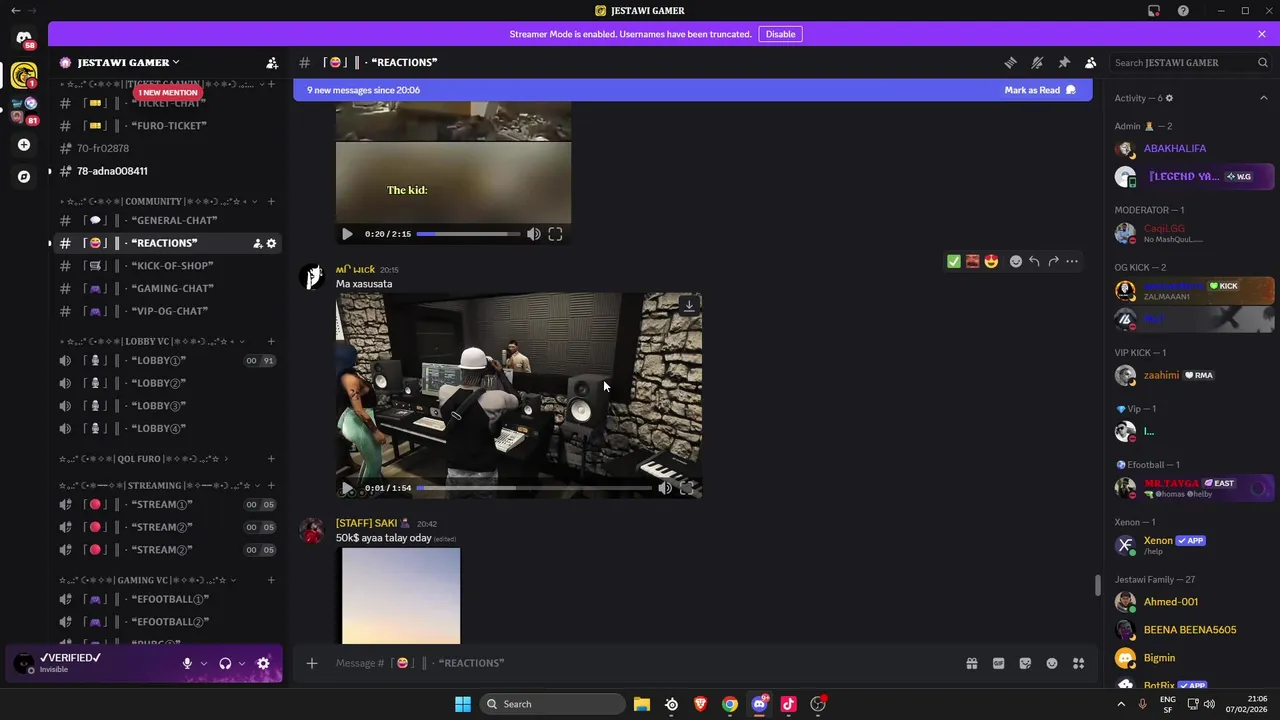1280x720 pixels.
Task: Collapse the LOBBY VC category
Action: tap(152, 341)
